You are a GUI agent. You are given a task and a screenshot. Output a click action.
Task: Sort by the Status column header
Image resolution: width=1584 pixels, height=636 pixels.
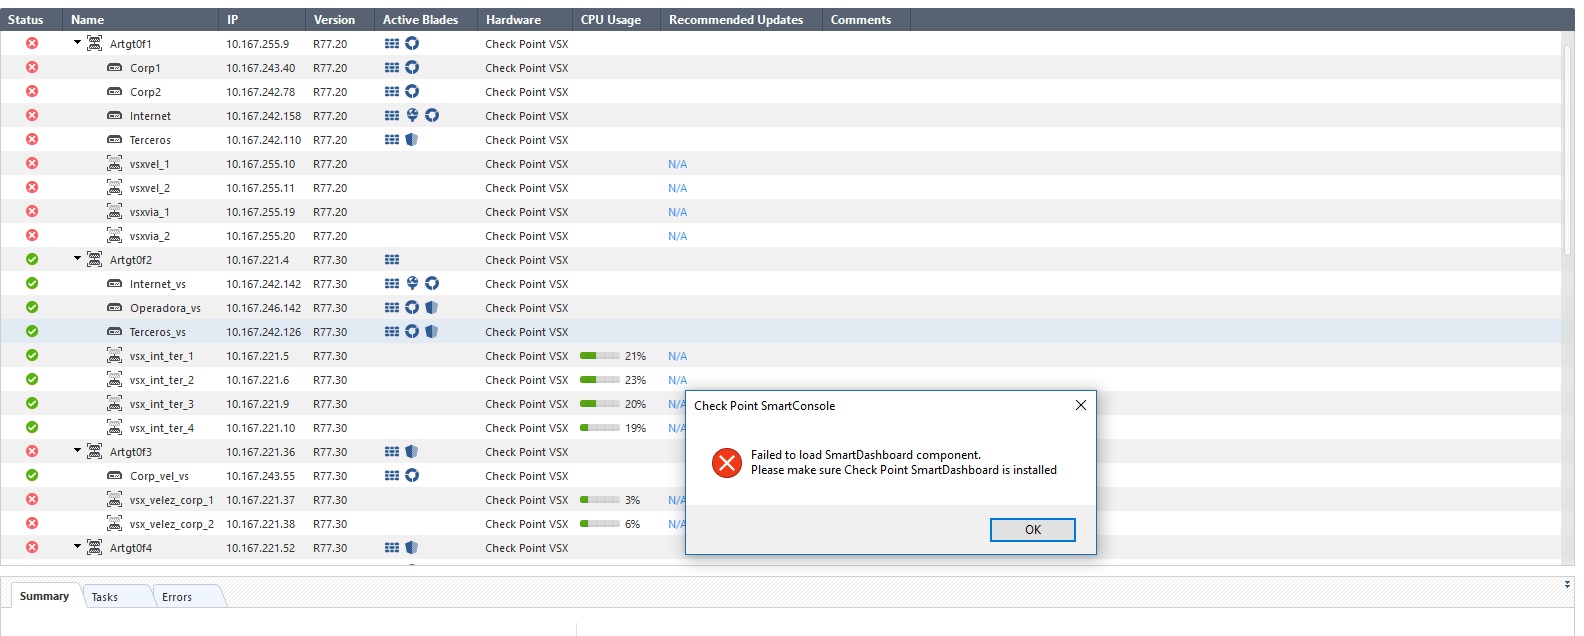tap(31, 19)
